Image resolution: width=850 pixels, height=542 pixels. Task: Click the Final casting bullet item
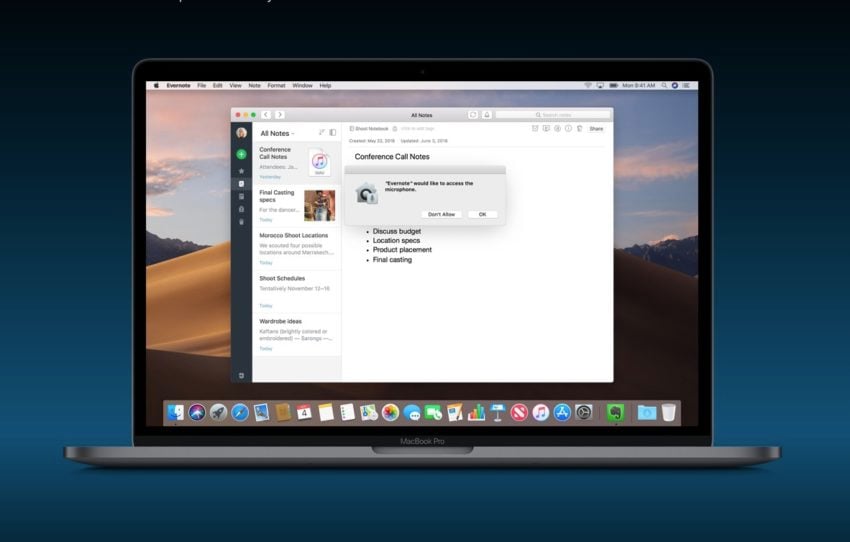click(392, 260)
